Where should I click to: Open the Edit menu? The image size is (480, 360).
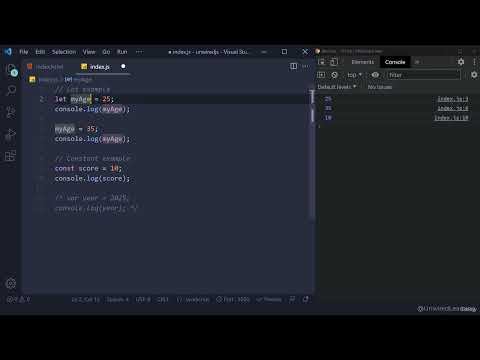[40, 52]
